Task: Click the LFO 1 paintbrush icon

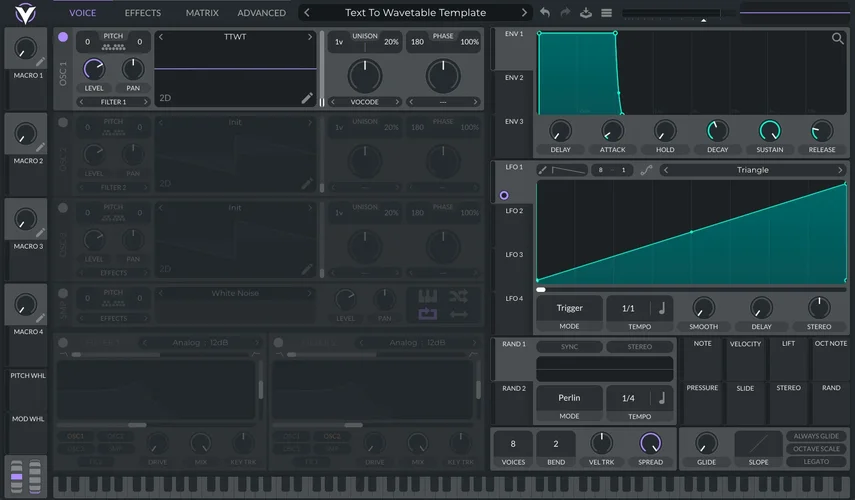Action: (x=543, y=170)
